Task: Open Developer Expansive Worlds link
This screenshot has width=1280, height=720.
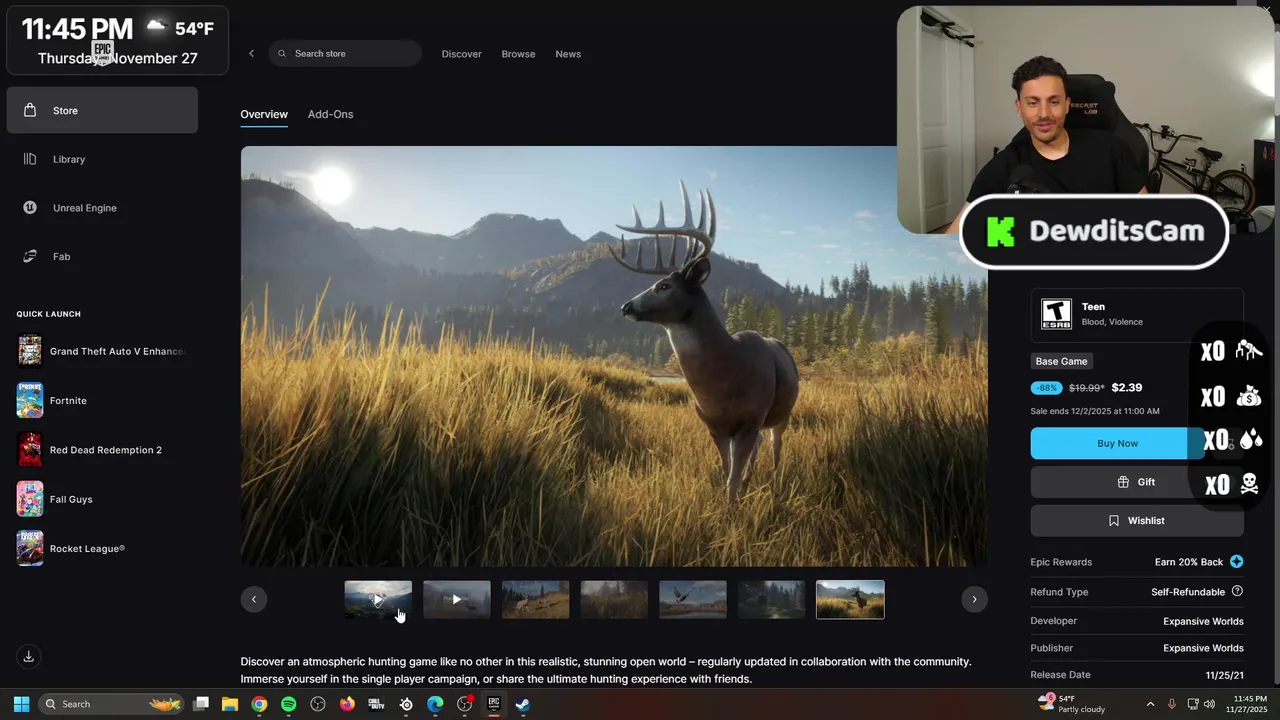Action: 1203,621
